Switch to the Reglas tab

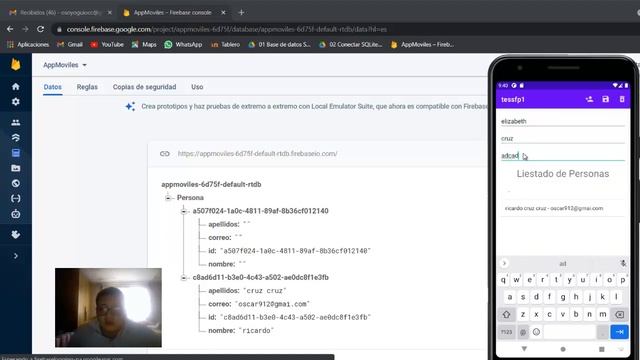pos(87,87)
